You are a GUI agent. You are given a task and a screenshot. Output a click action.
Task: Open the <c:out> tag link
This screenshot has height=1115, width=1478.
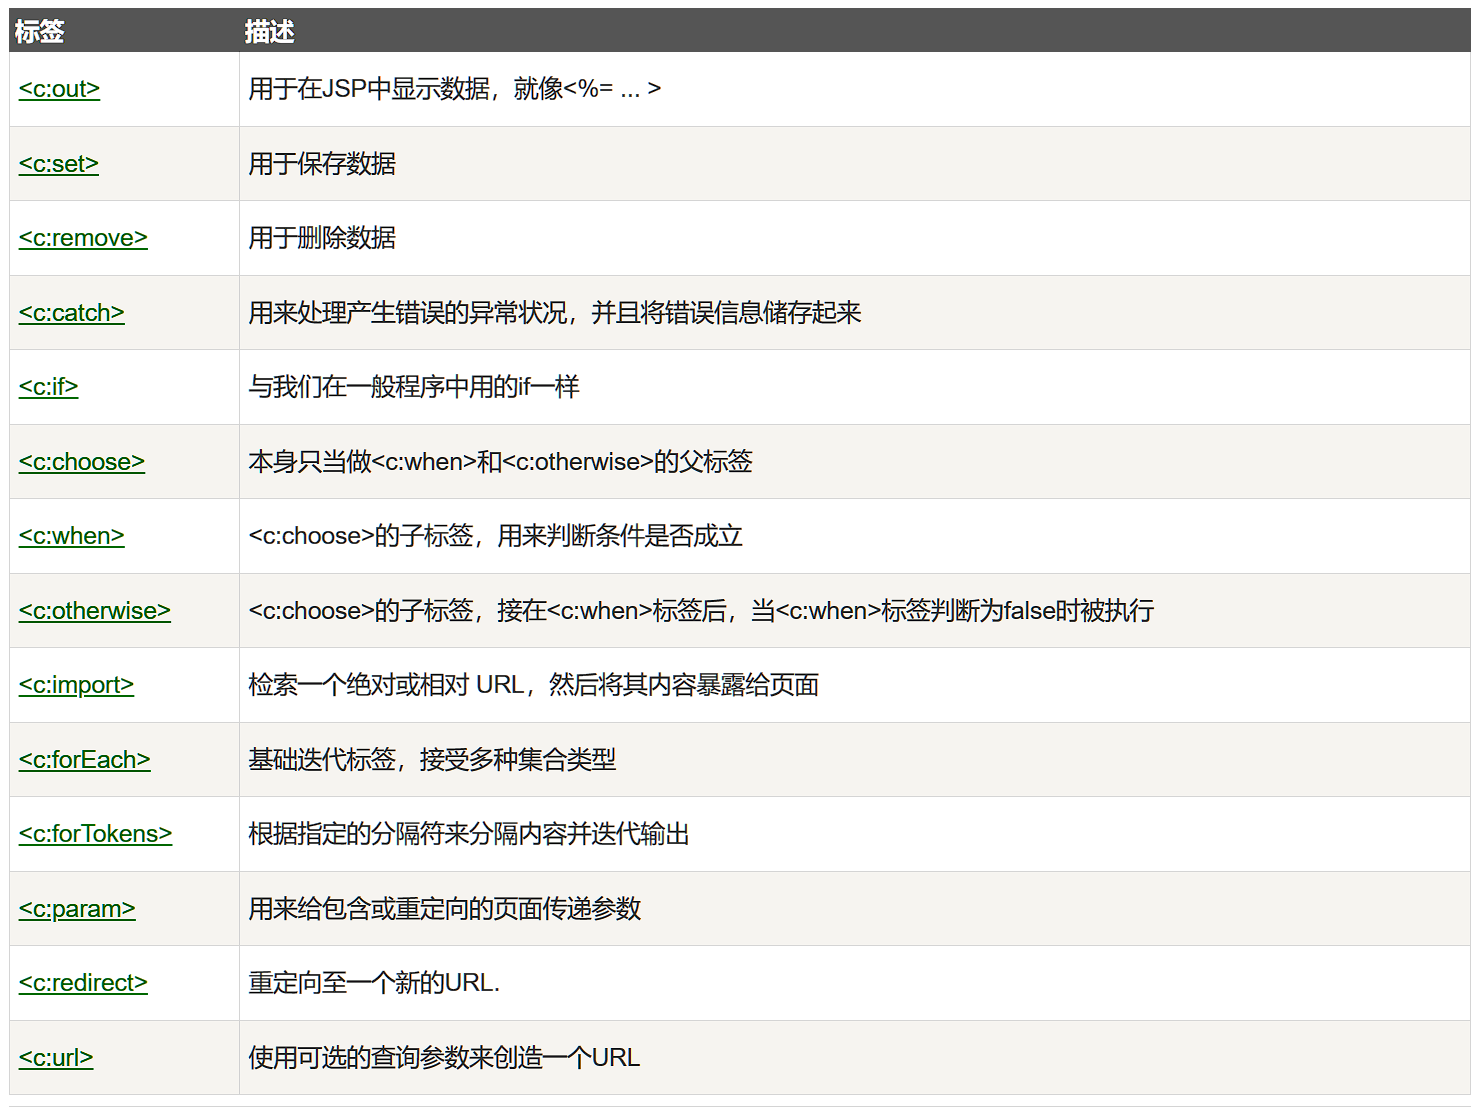point(59,89)
